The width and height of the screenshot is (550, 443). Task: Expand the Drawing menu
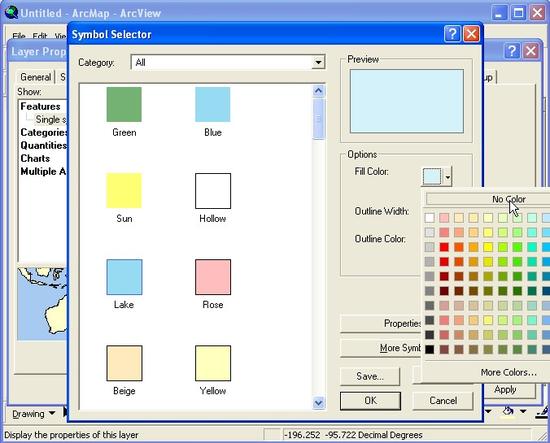(33, 414)
